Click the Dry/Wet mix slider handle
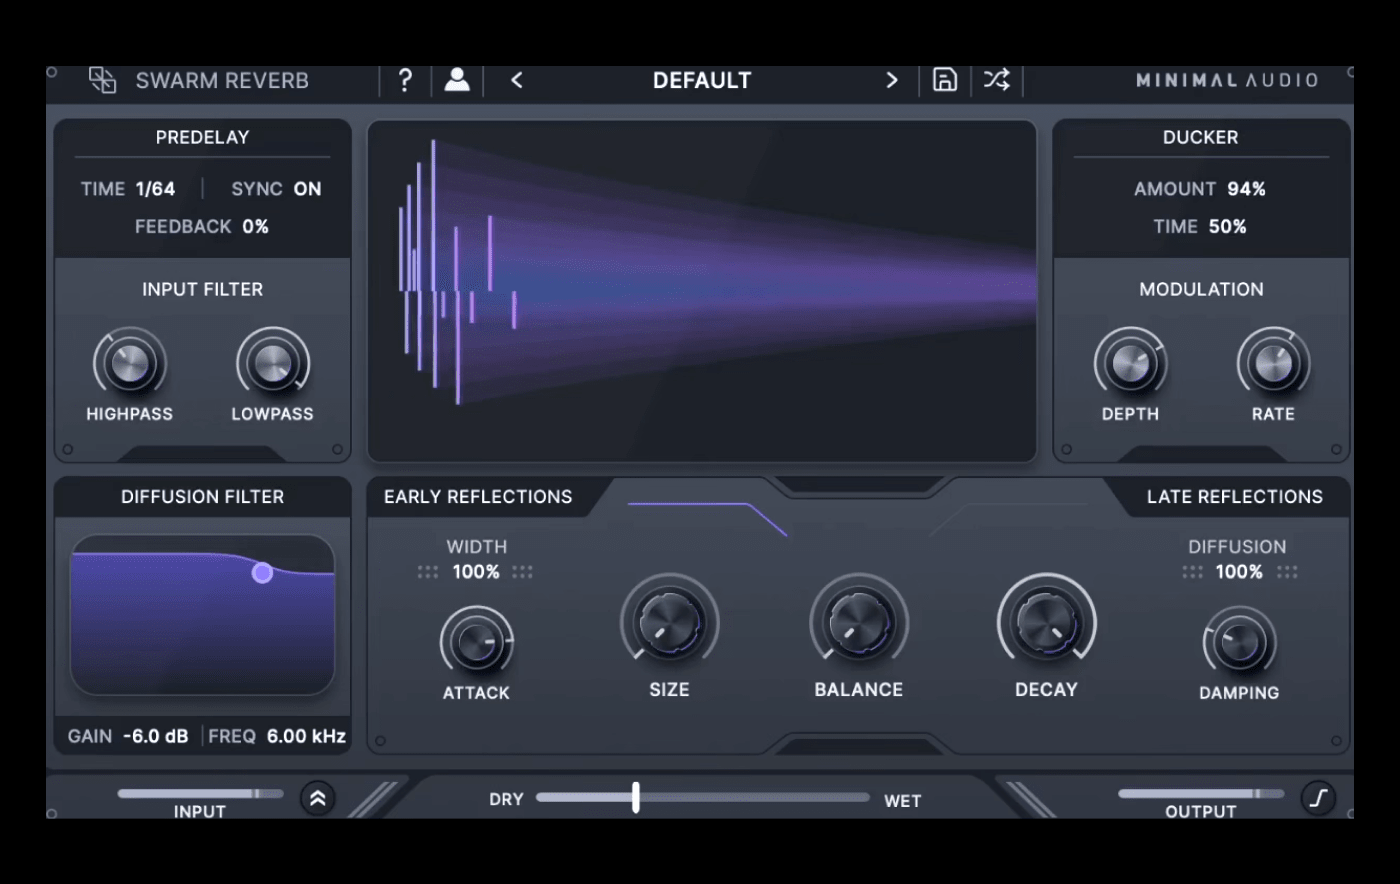1400x884 pixels. pyautogui.click(x=636, y=798)
